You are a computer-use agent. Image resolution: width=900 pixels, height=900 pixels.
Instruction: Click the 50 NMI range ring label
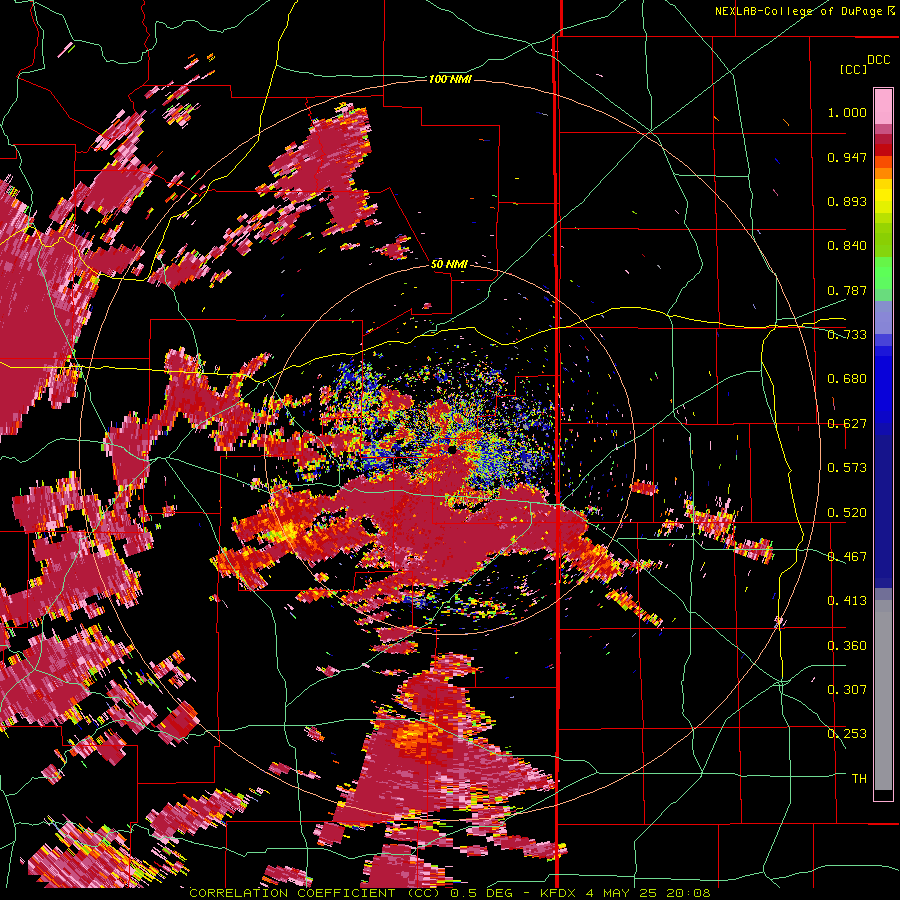[x=449, y=264]
